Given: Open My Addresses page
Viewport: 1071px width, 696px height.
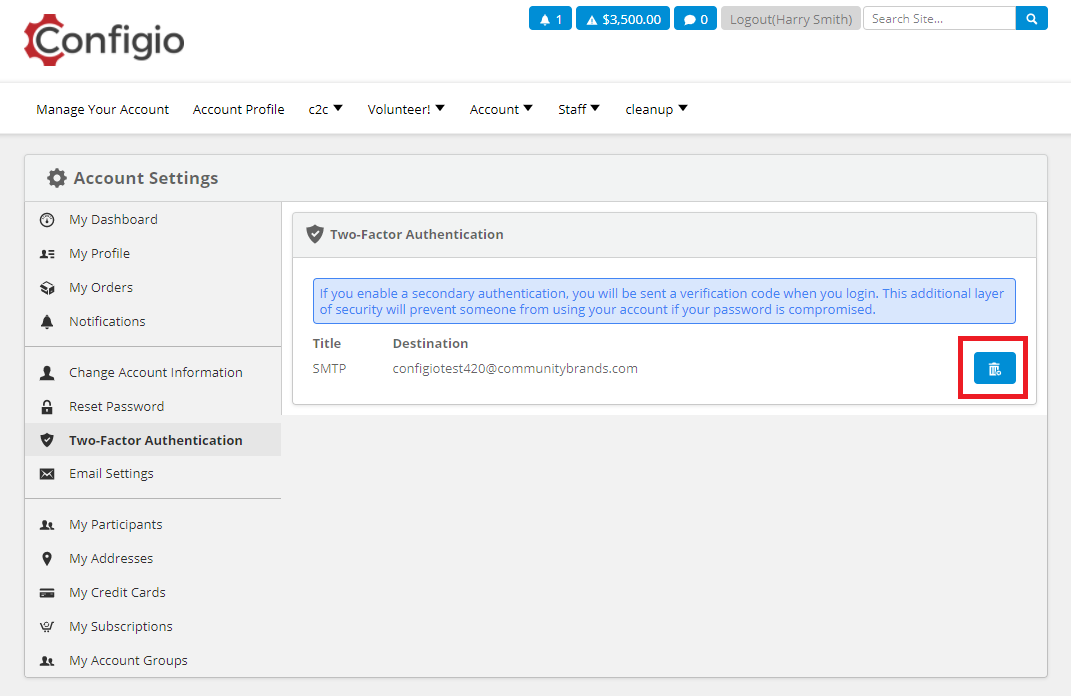Looking at the screenshot, I should [111, 558].
